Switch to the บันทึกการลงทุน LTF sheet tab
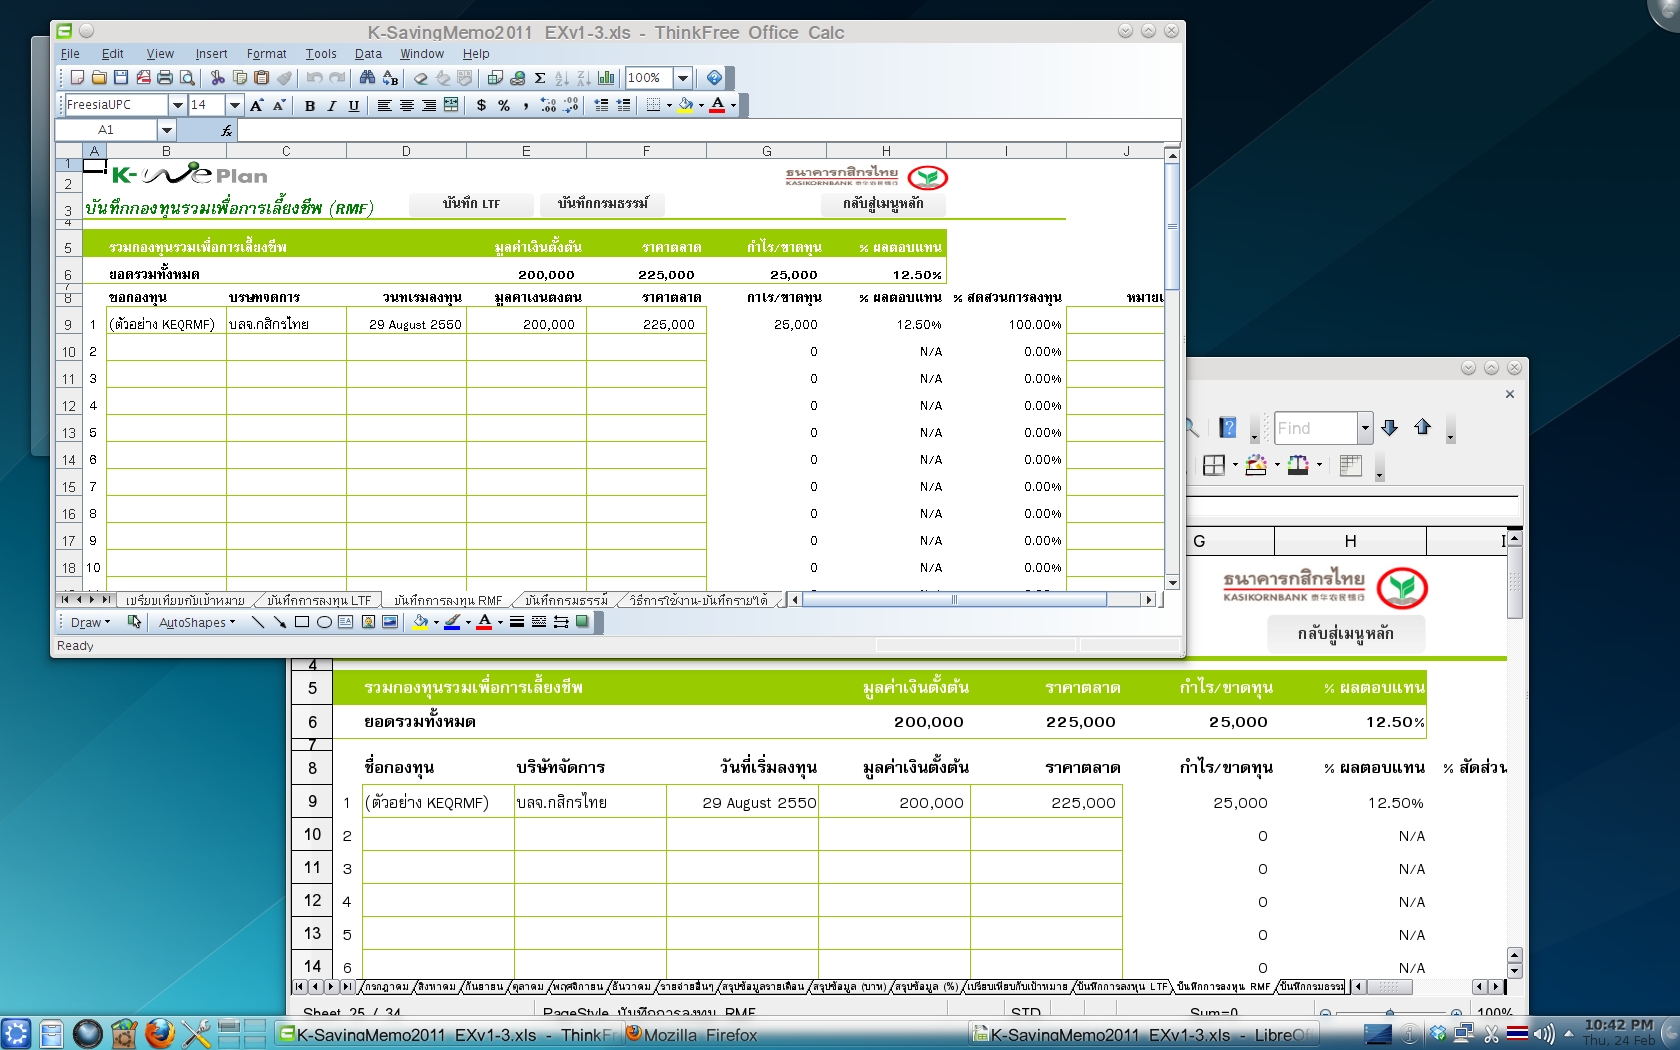The width and height of the screenshot is (1680, 1050). tap(319, 600)
